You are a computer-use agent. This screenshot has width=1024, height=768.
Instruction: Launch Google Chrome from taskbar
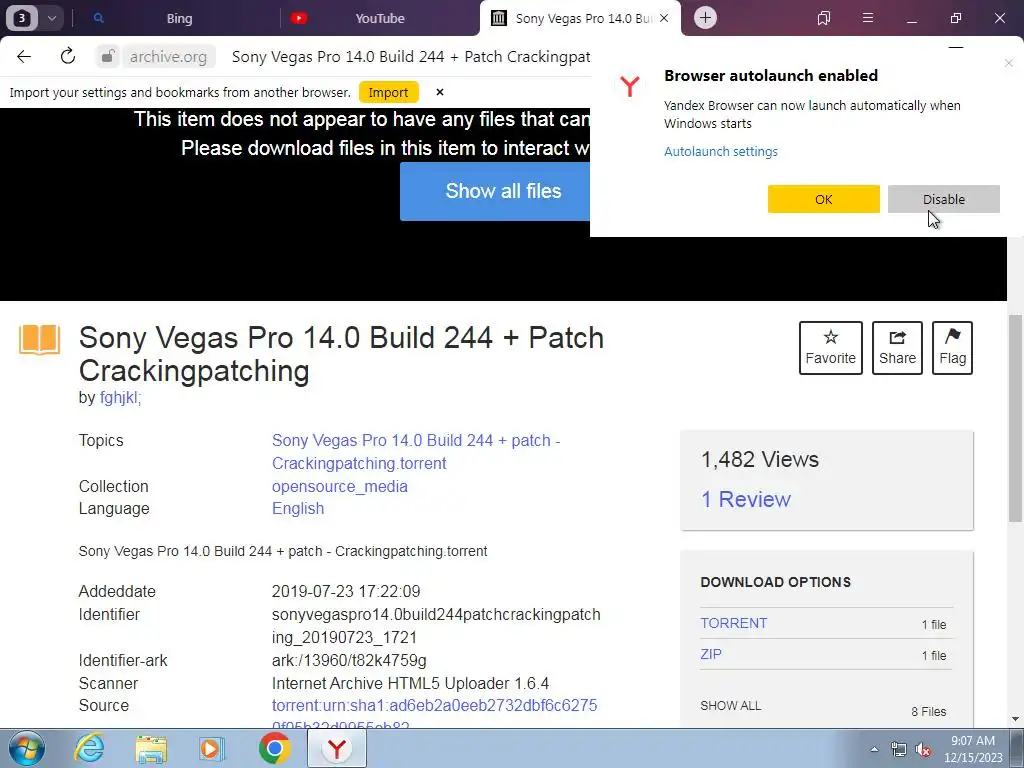pyautogui.click(x=274, y=748)
